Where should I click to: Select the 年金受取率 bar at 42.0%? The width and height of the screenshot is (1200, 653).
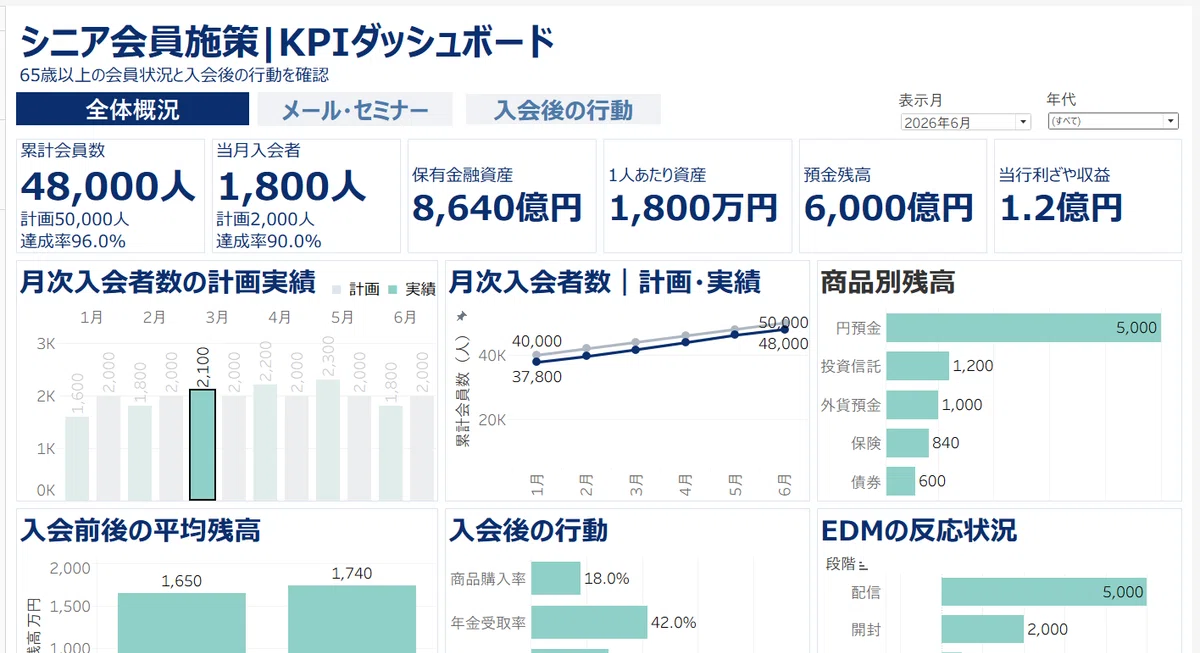(589, 622)
